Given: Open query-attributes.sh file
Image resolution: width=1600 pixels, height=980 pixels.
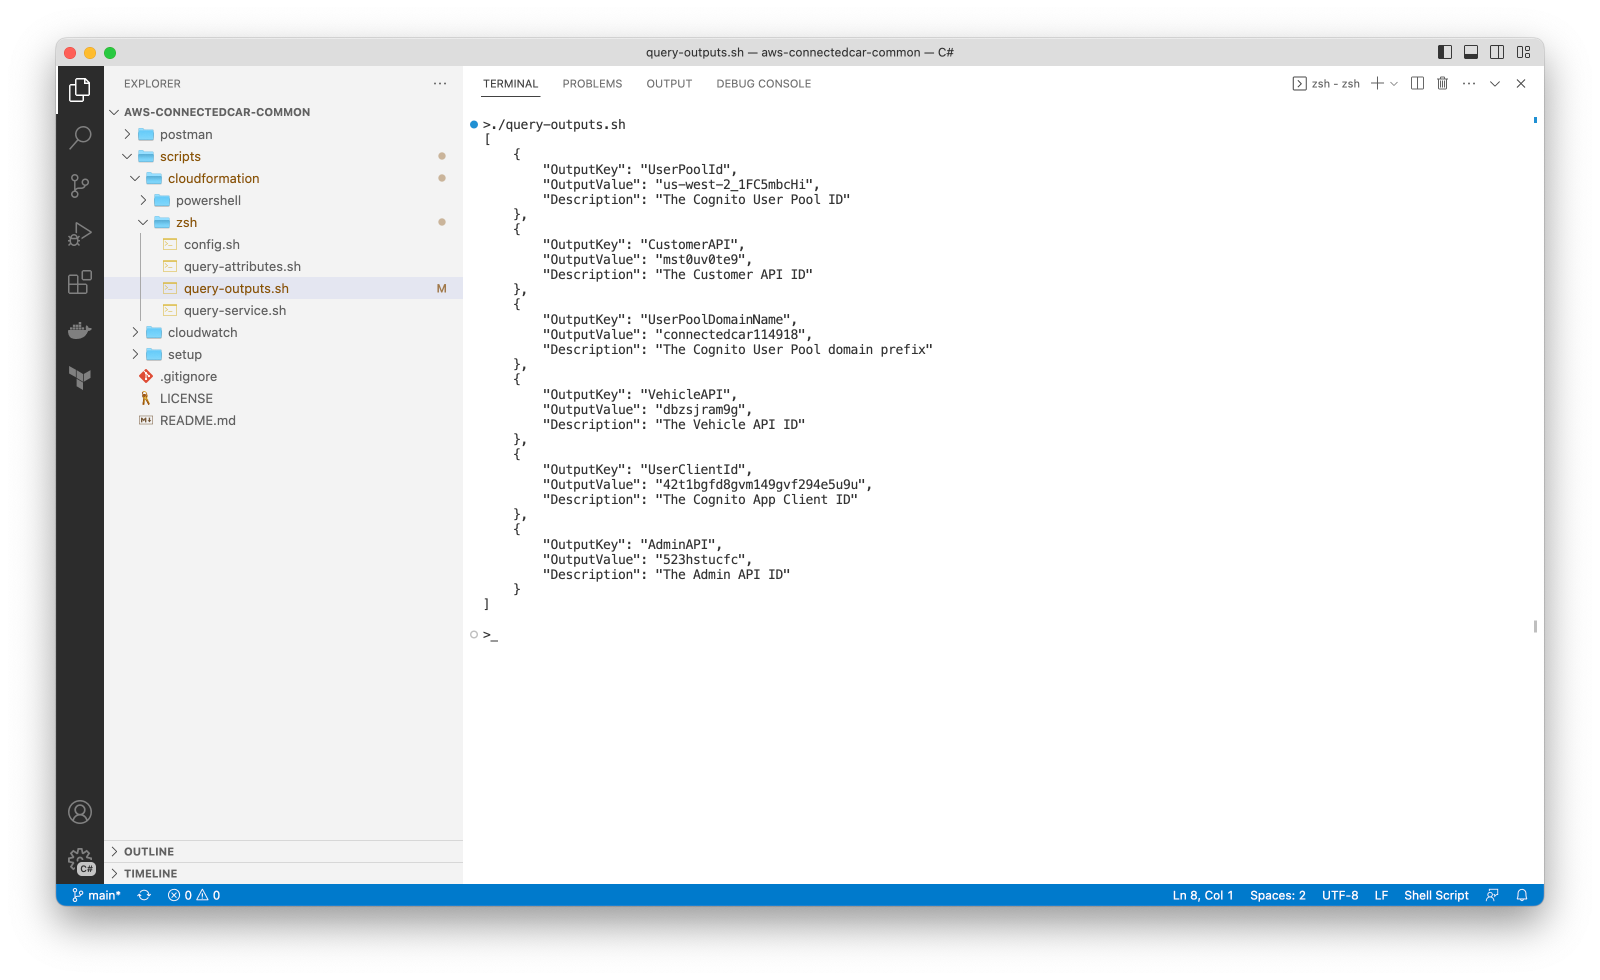Looking at the screenshot, I should coord(284,266).
